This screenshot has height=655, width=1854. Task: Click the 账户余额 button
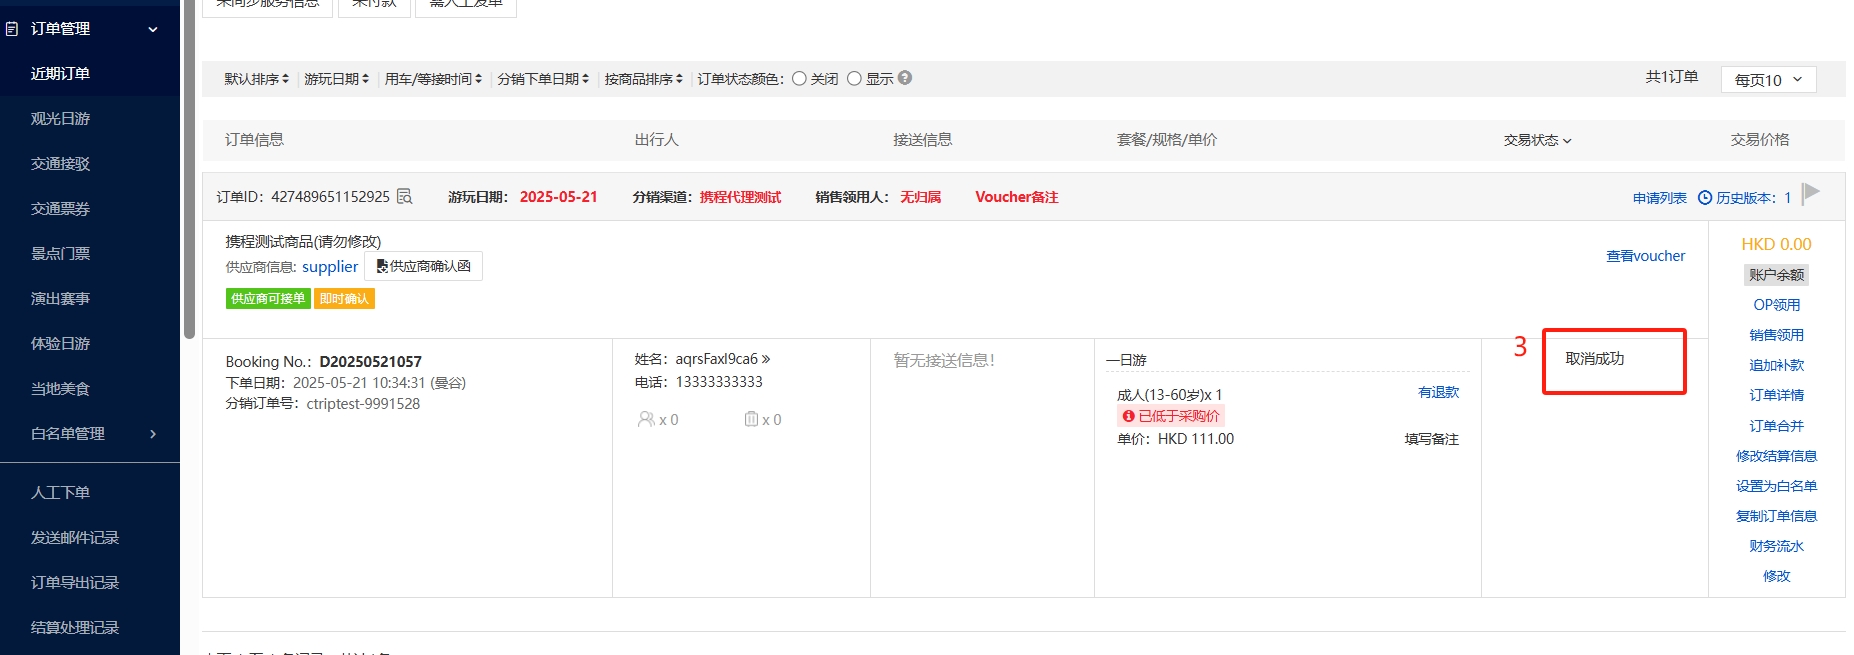(1776, 275)
